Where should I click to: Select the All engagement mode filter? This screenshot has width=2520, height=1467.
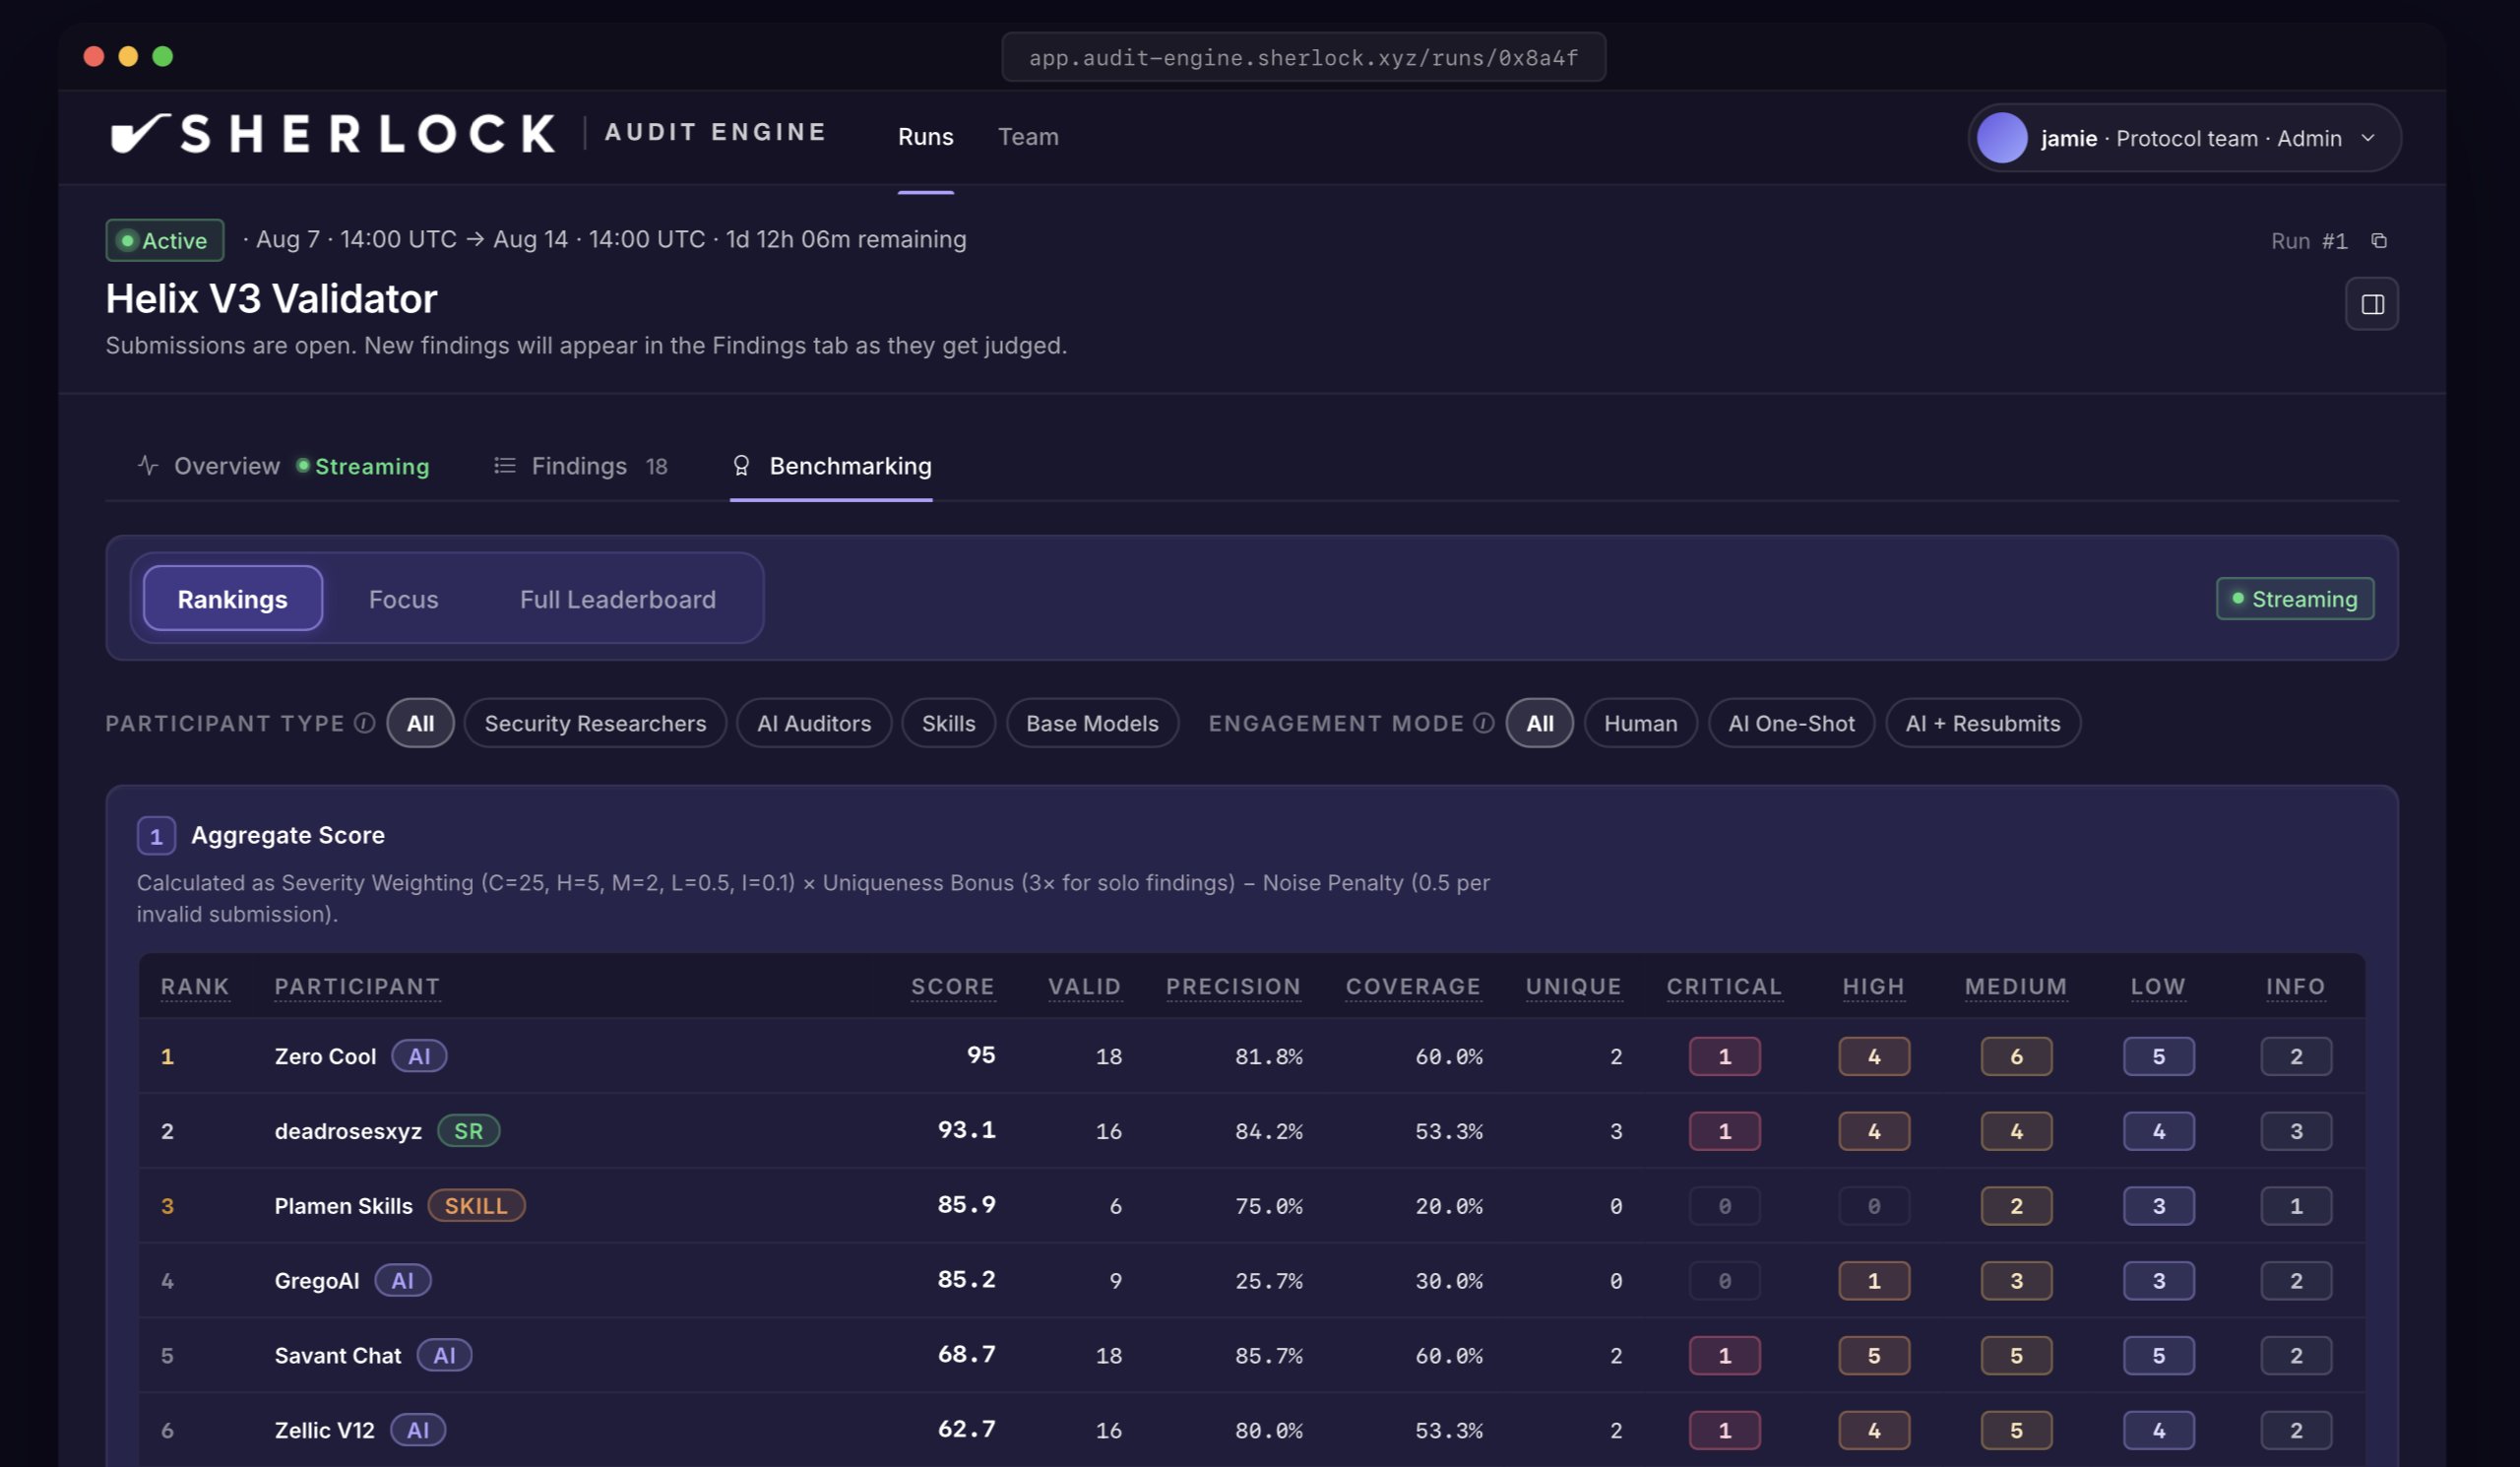click(x=1540, y=723)
